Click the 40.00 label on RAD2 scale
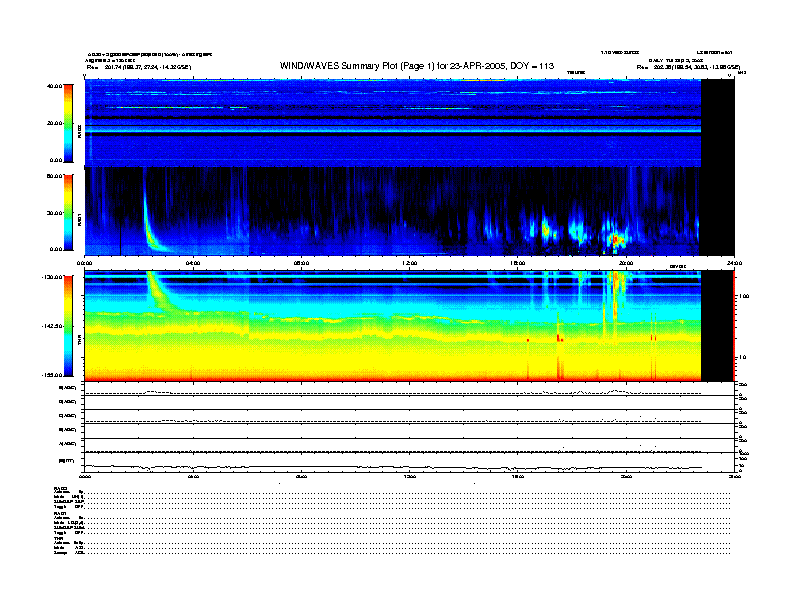Screen dimensions: 792x612 click(x=54, y=86)
